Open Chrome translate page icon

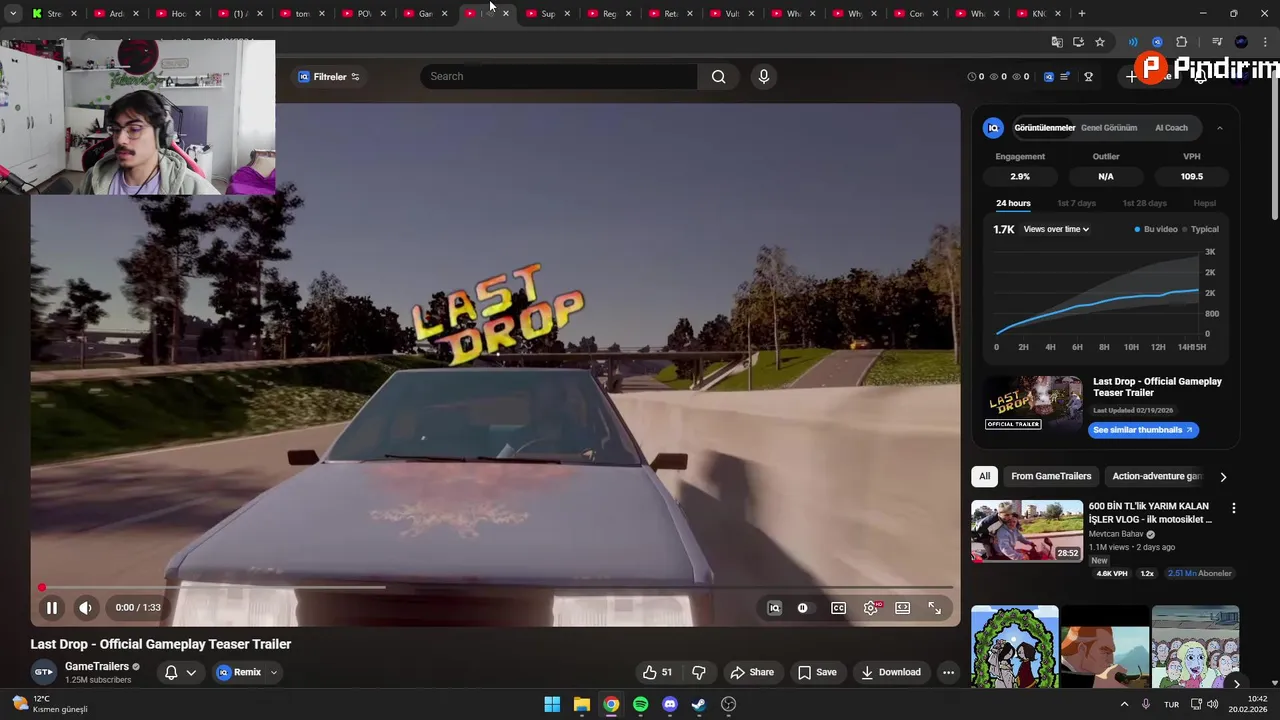pyautogui.click(x=1057, y=42)
